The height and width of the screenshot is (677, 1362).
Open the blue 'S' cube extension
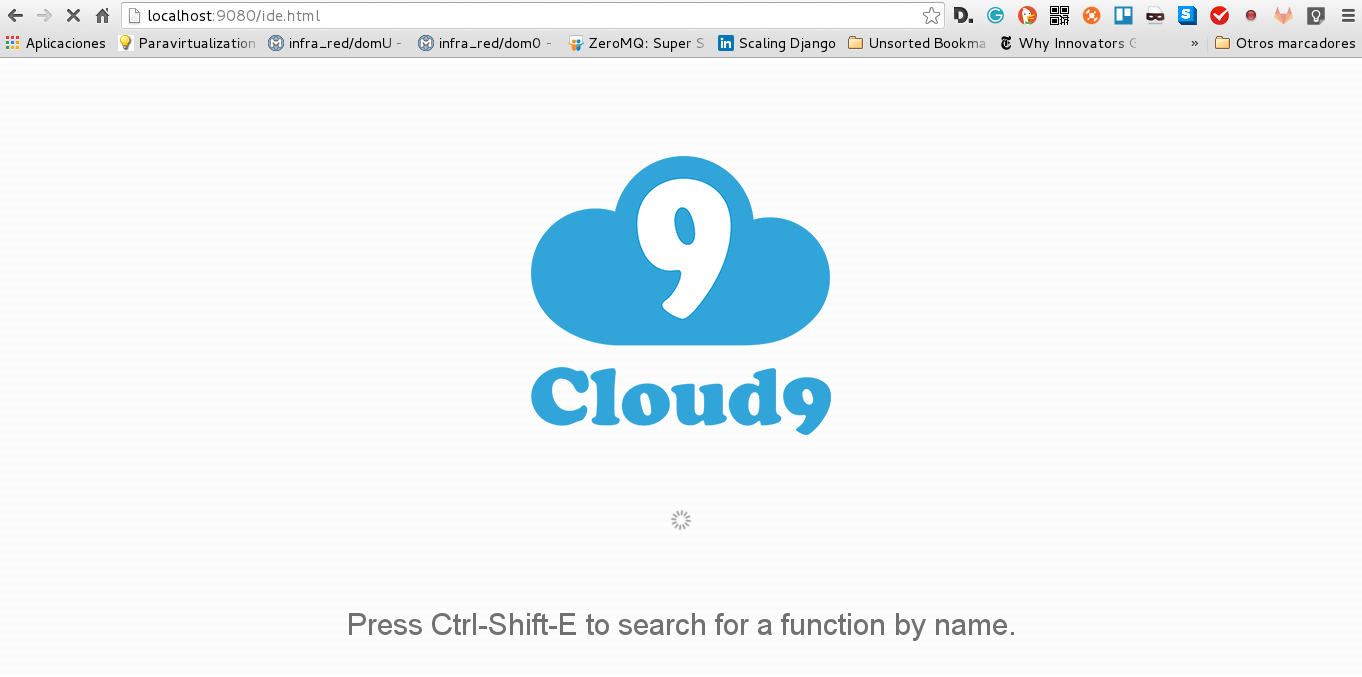pos(1187,15)
